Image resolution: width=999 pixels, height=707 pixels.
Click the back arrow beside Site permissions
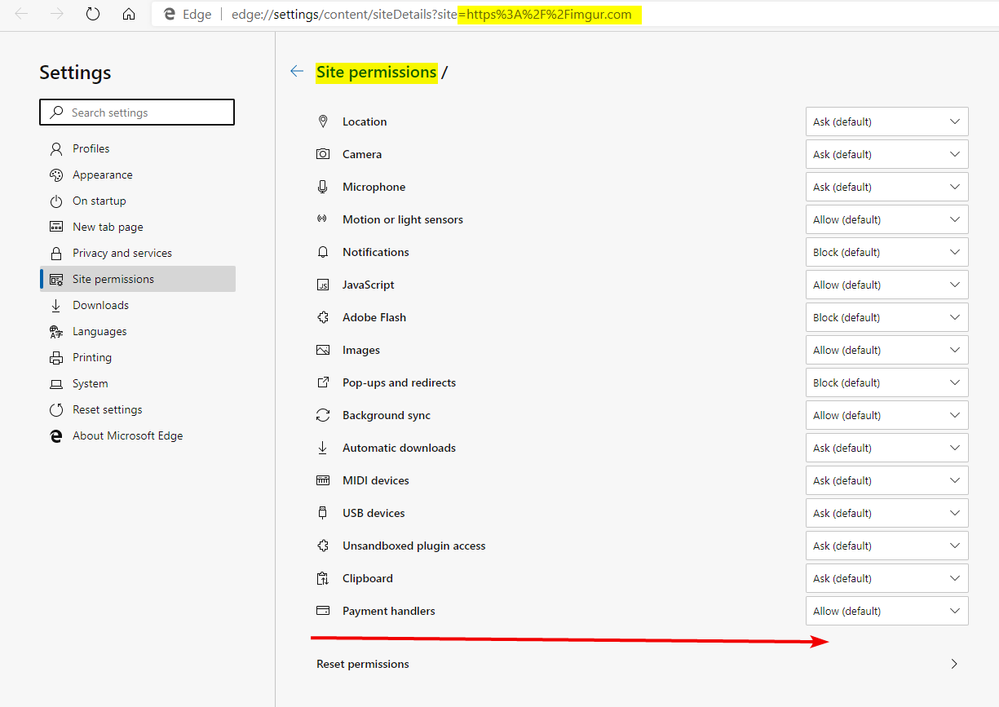coord(297,71)
